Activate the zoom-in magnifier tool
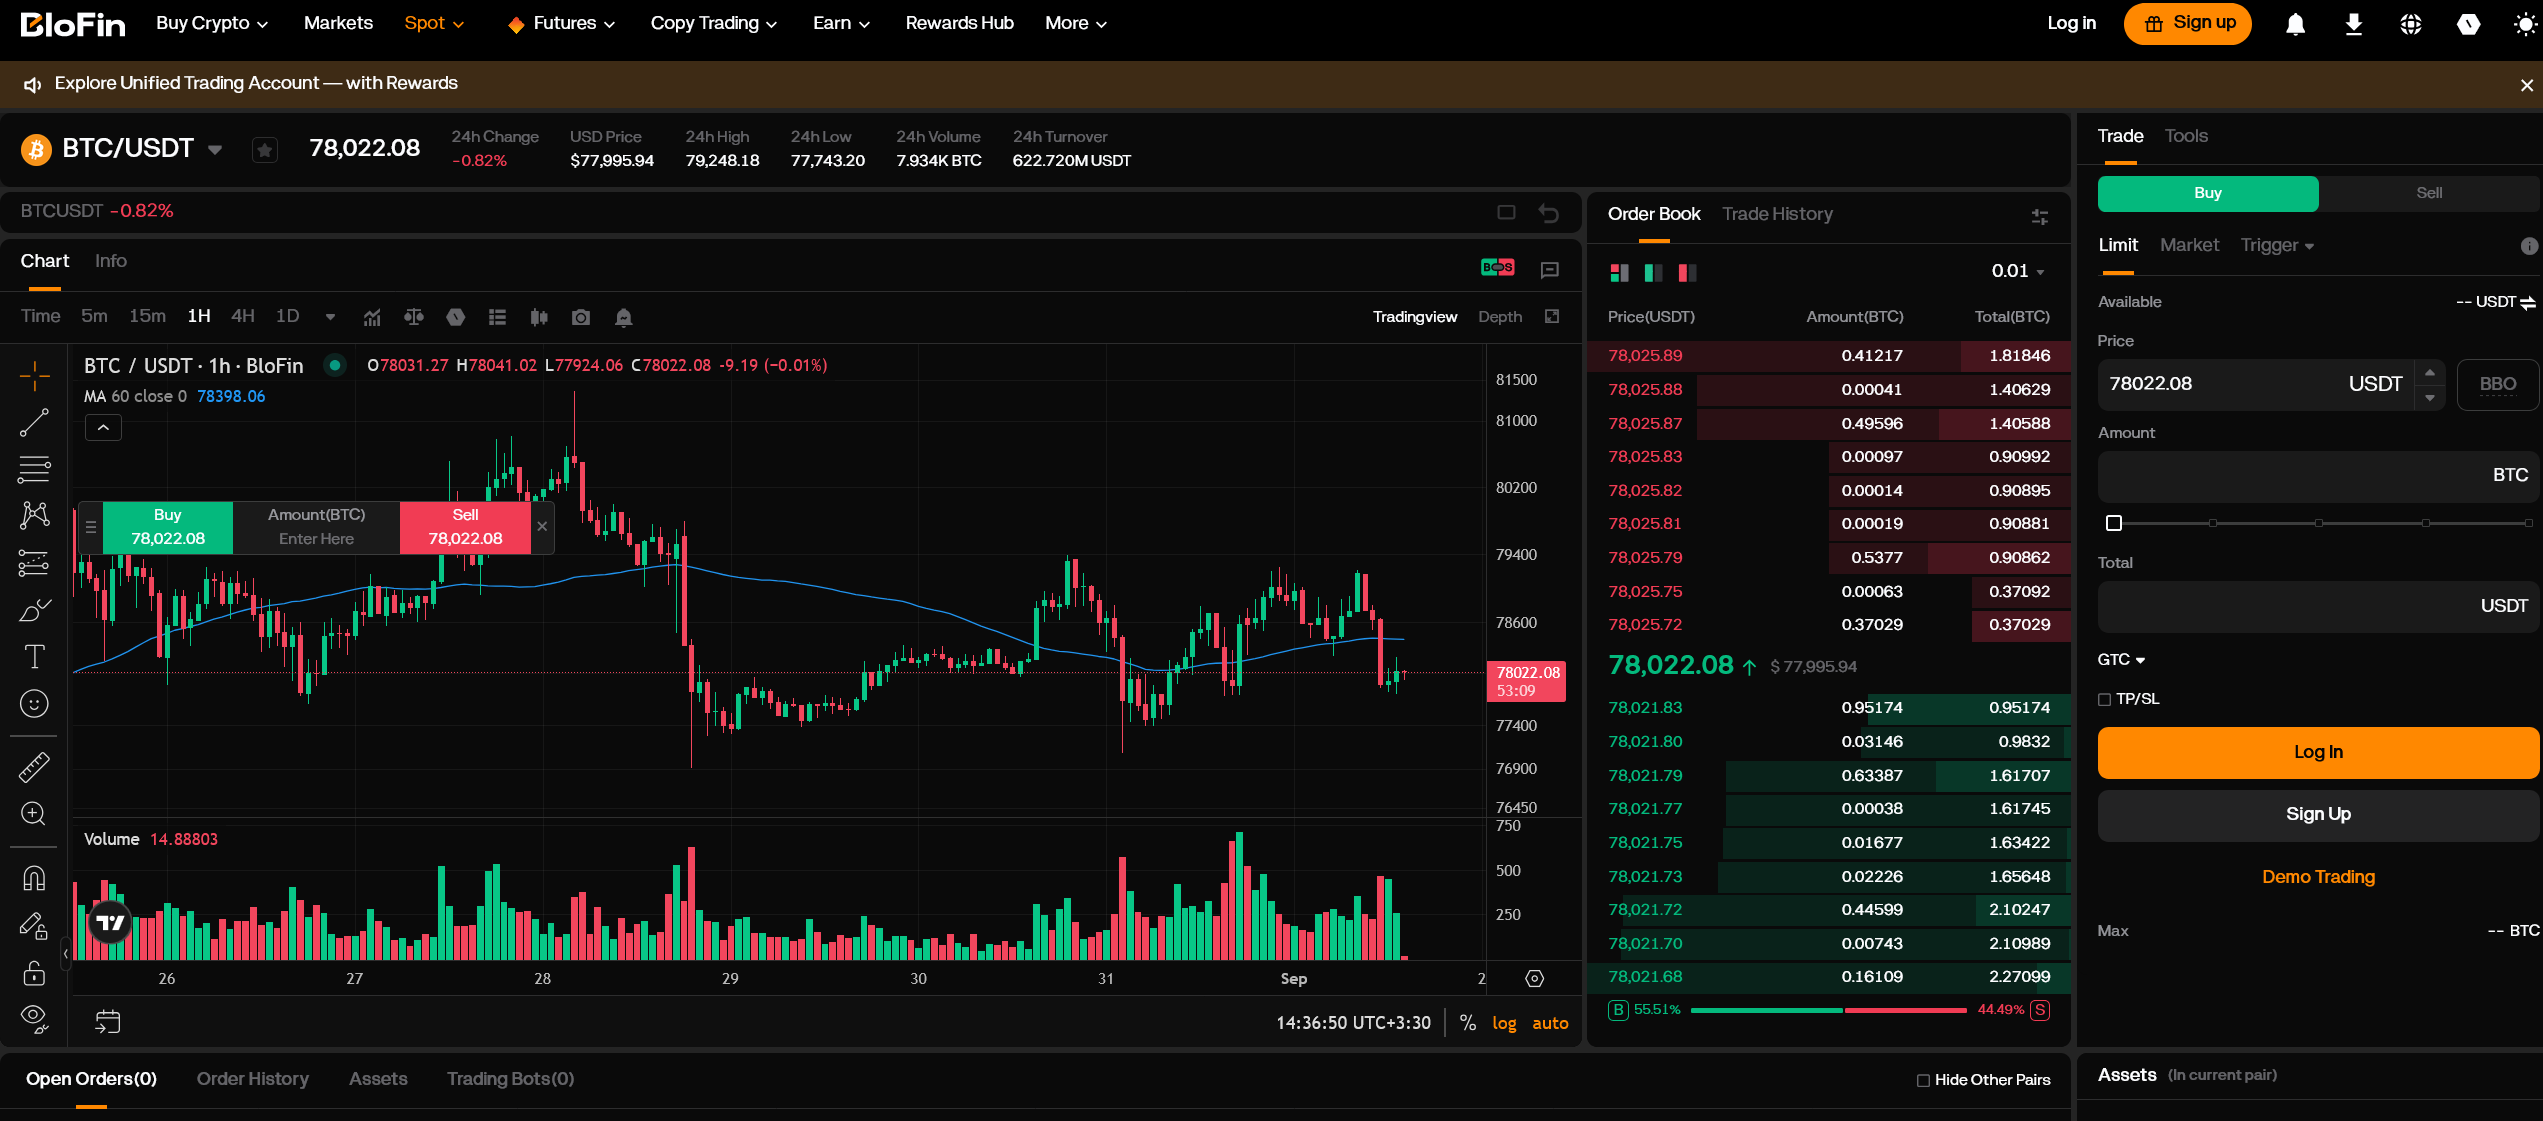The width and height of the screenshot is (2543, 1121). point(34,813)
